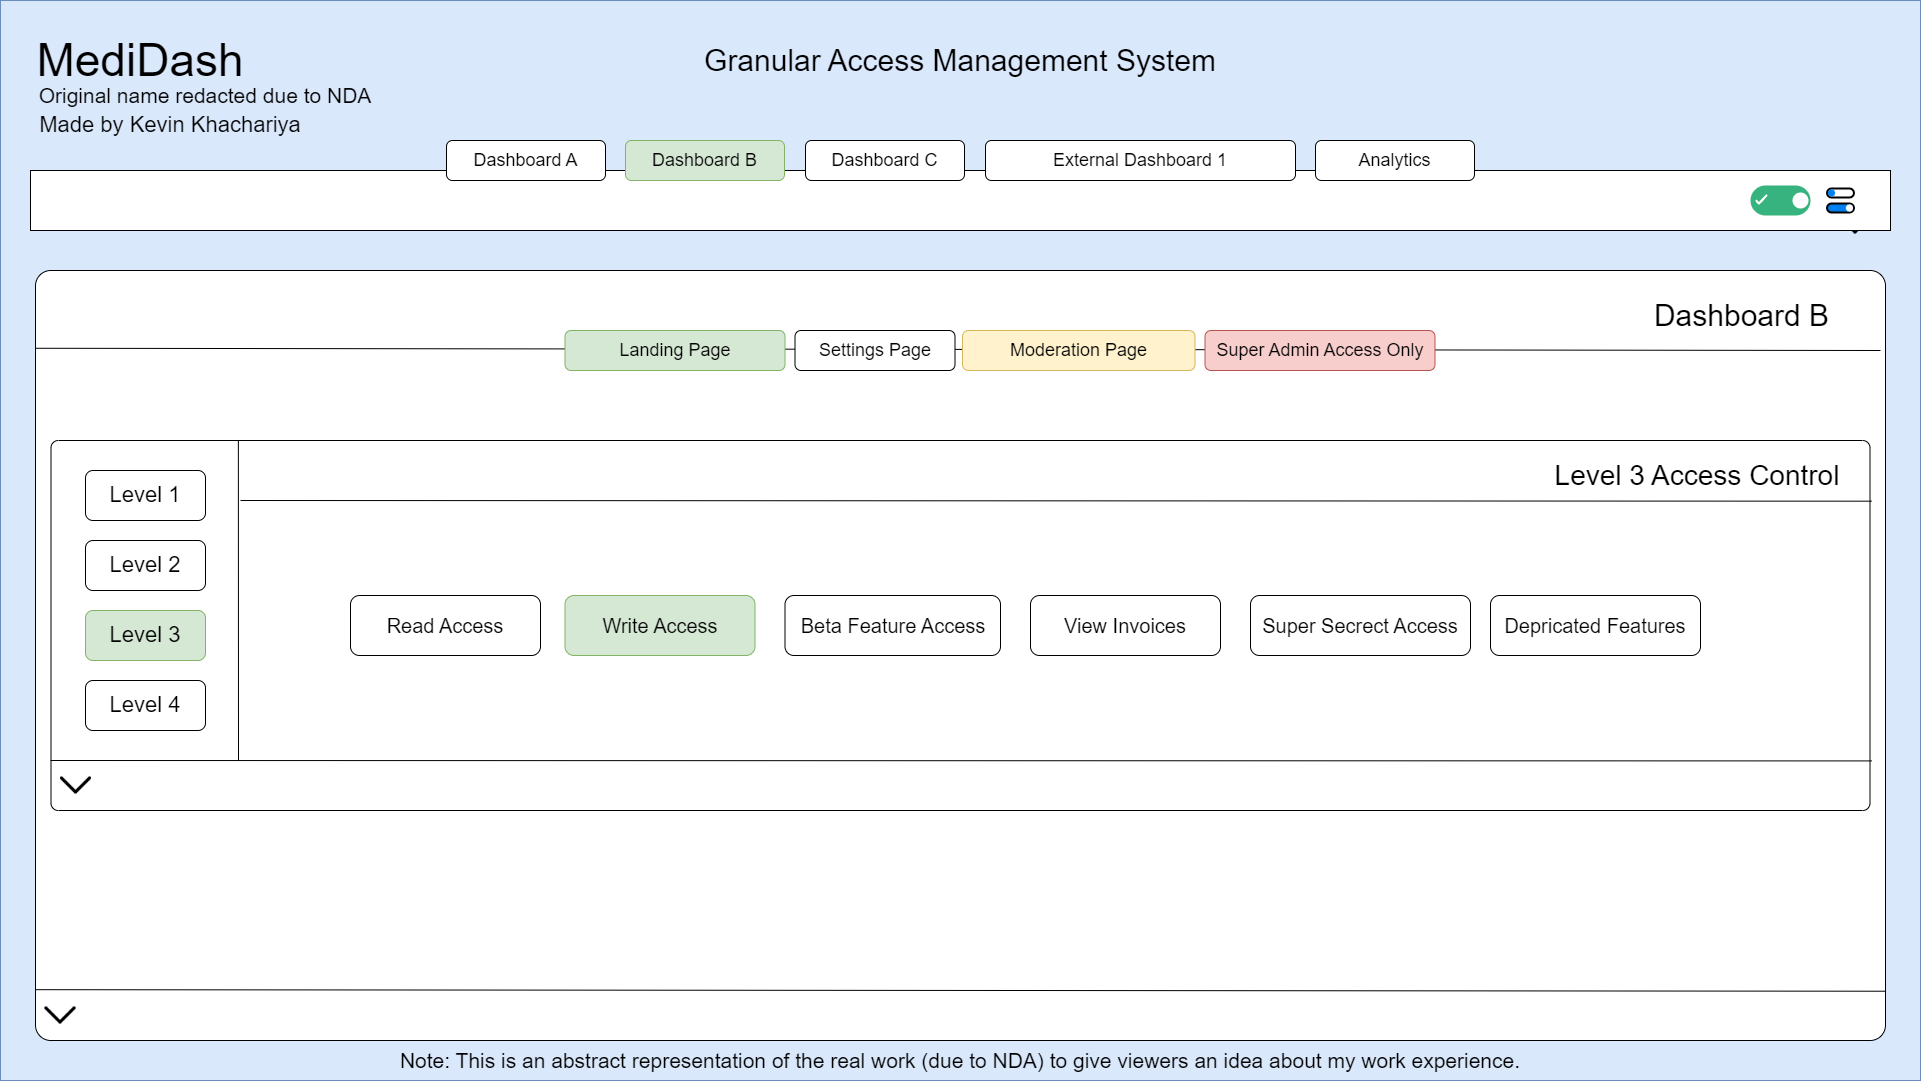The width and height of the screenshot is (1921, 1081).
Task: Select Dashboard B tab
Action: (705, 160)
